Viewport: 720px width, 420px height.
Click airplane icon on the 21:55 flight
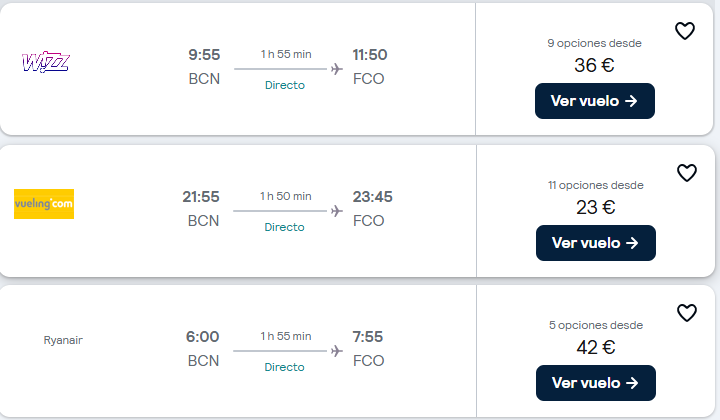336,211
